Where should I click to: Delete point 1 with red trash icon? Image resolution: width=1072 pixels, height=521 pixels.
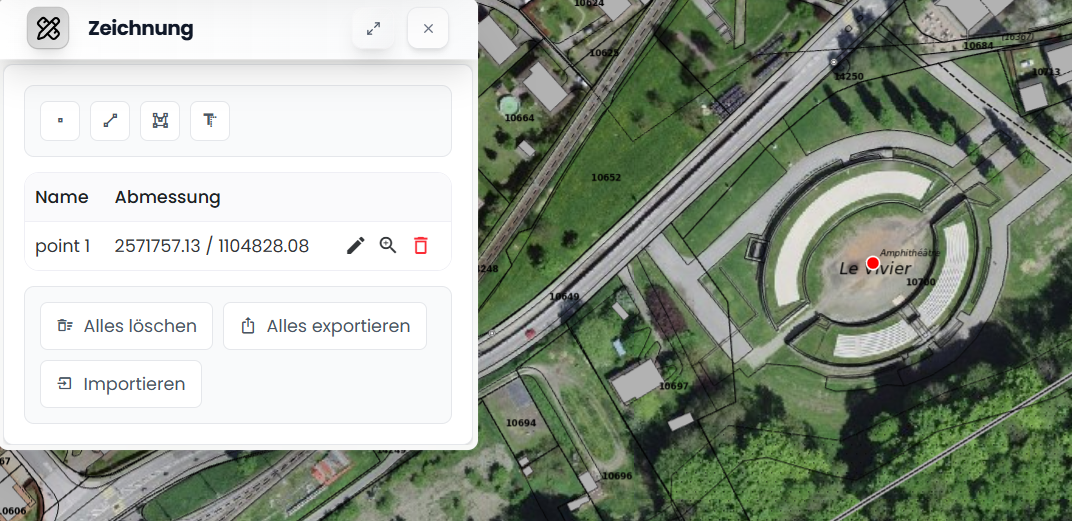(421, 246)
